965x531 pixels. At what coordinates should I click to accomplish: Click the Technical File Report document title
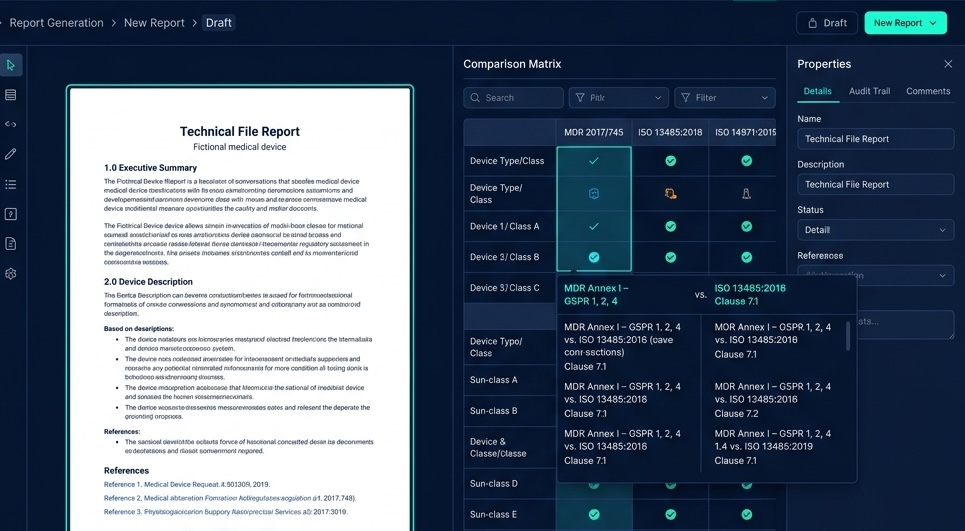coord(239,131)
